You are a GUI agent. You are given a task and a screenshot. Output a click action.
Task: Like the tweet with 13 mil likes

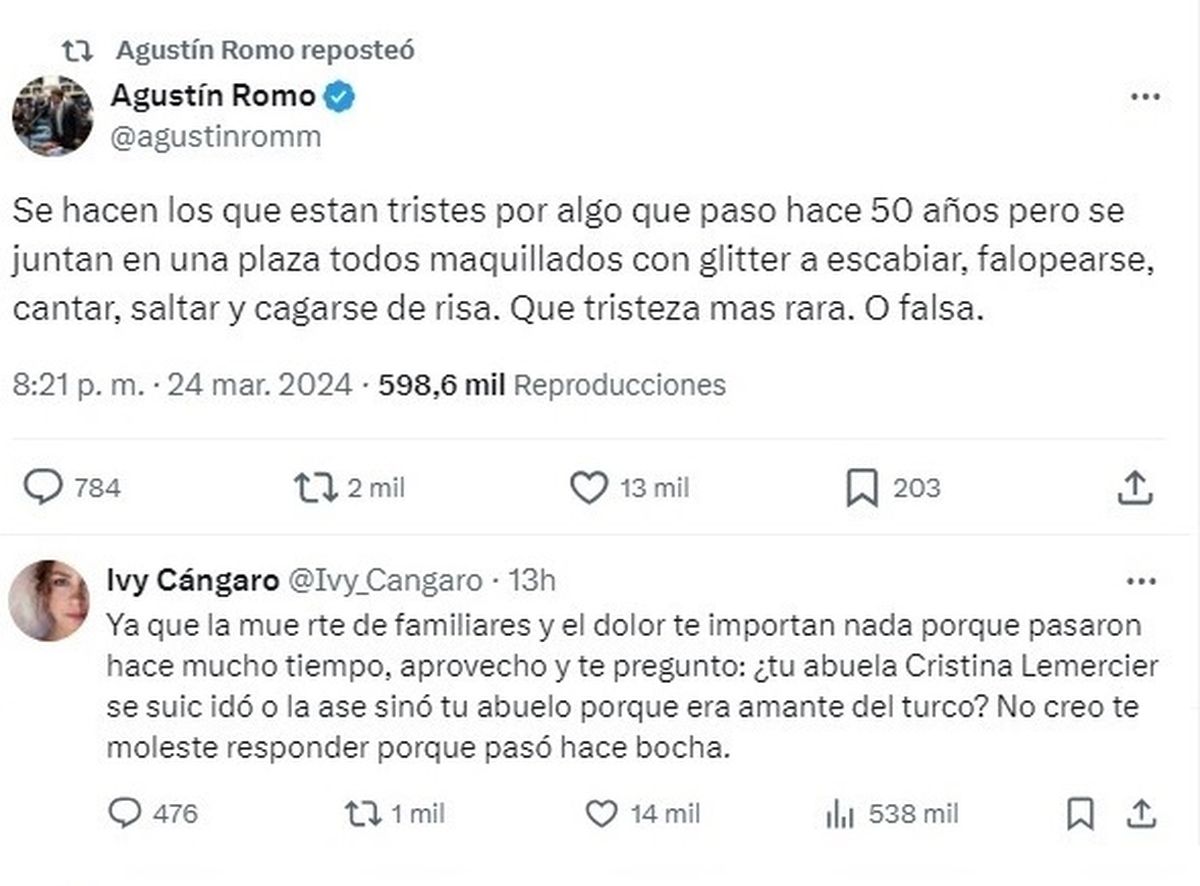[x=588, y=487]
